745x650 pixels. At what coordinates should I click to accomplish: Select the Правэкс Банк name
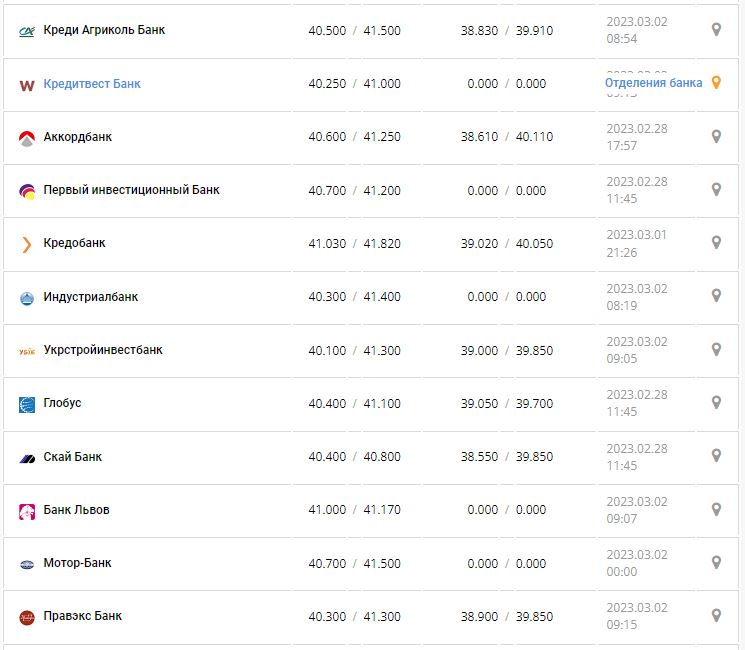[83, 616]
